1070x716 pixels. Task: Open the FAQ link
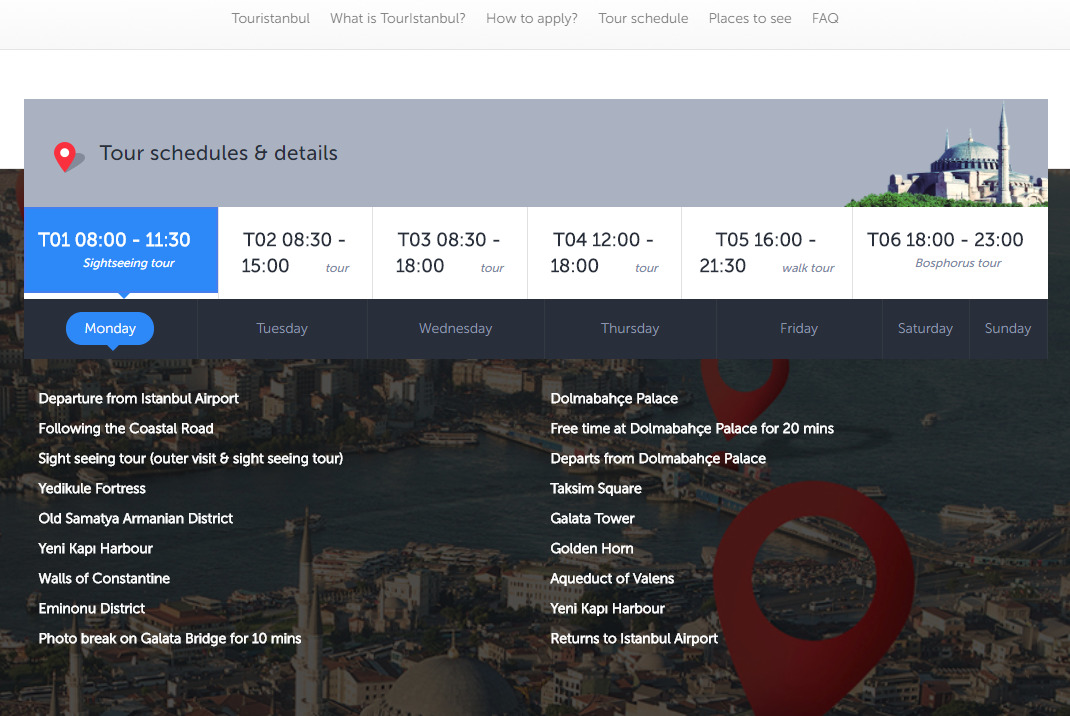[x=825, y=18]
